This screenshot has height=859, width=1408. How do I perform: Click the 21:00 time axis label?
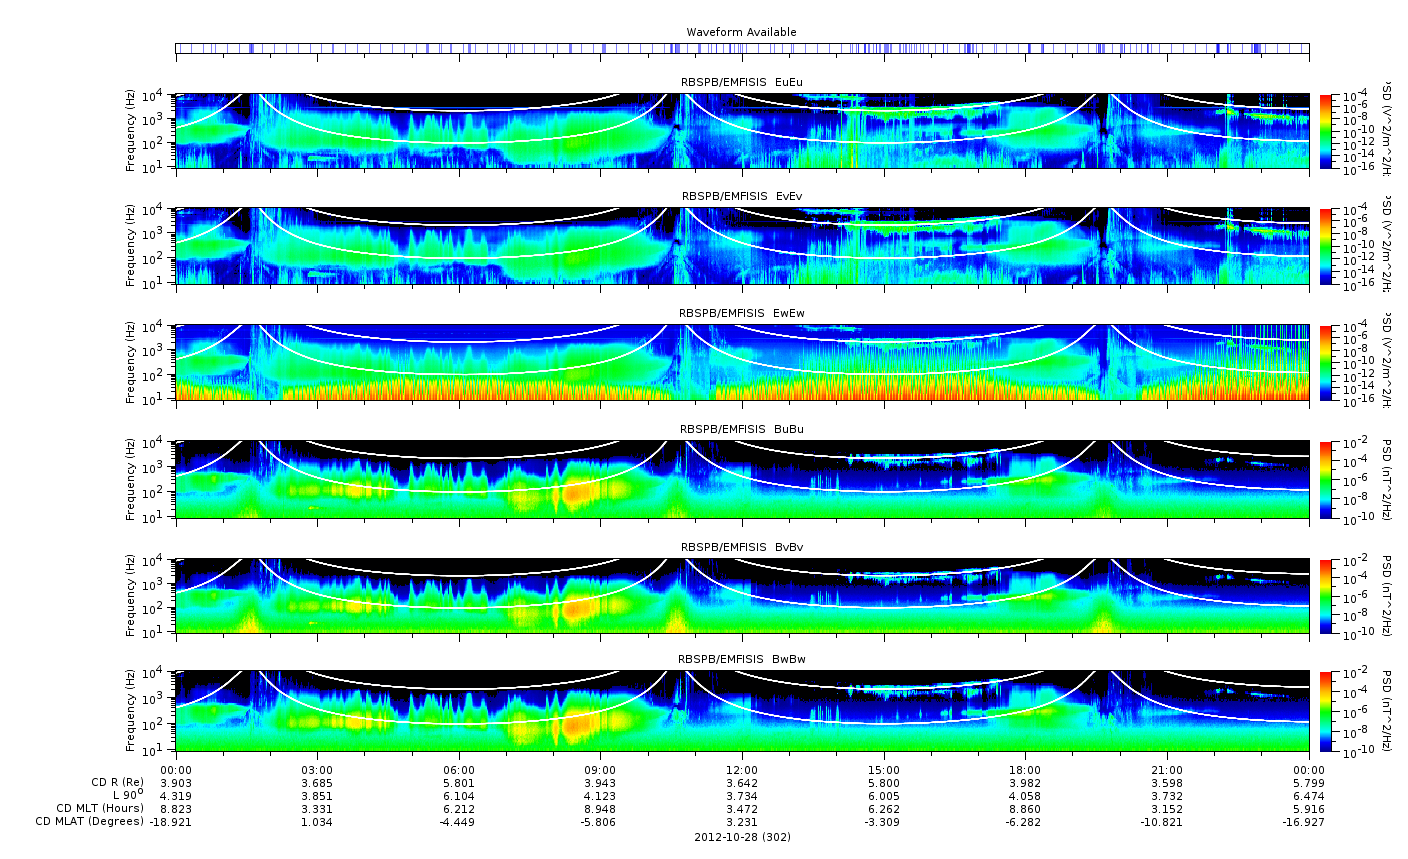1166,770
